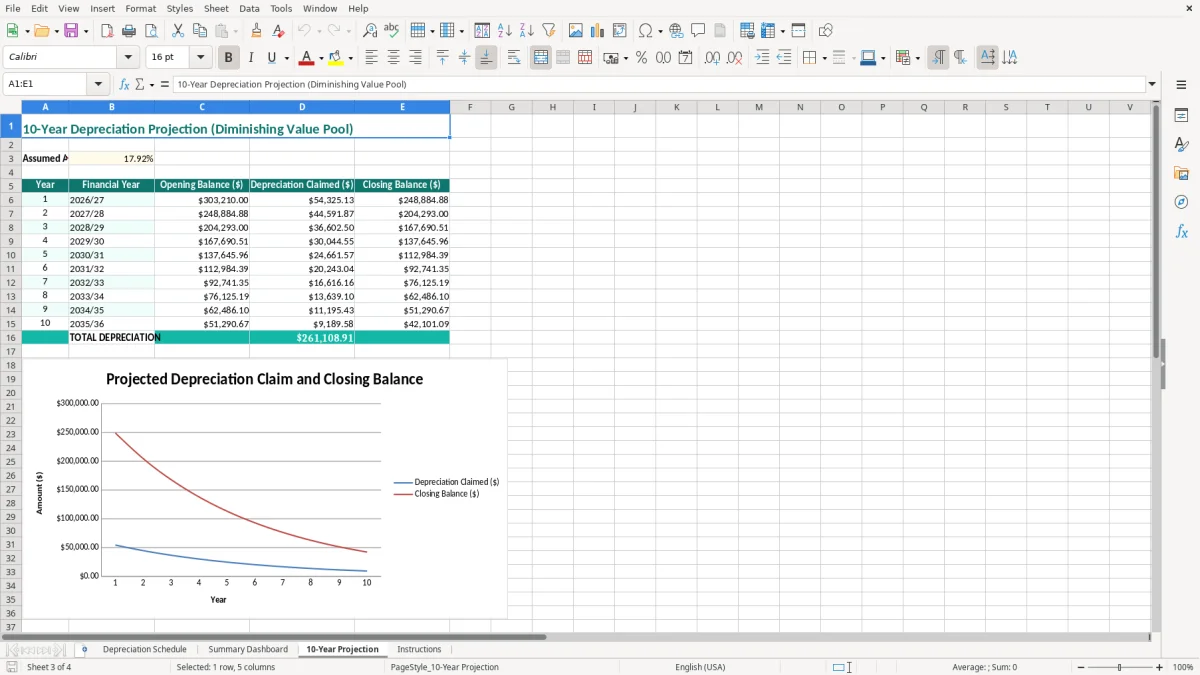Open Find & Replace
1200x675 pixels.
[370, 31]
